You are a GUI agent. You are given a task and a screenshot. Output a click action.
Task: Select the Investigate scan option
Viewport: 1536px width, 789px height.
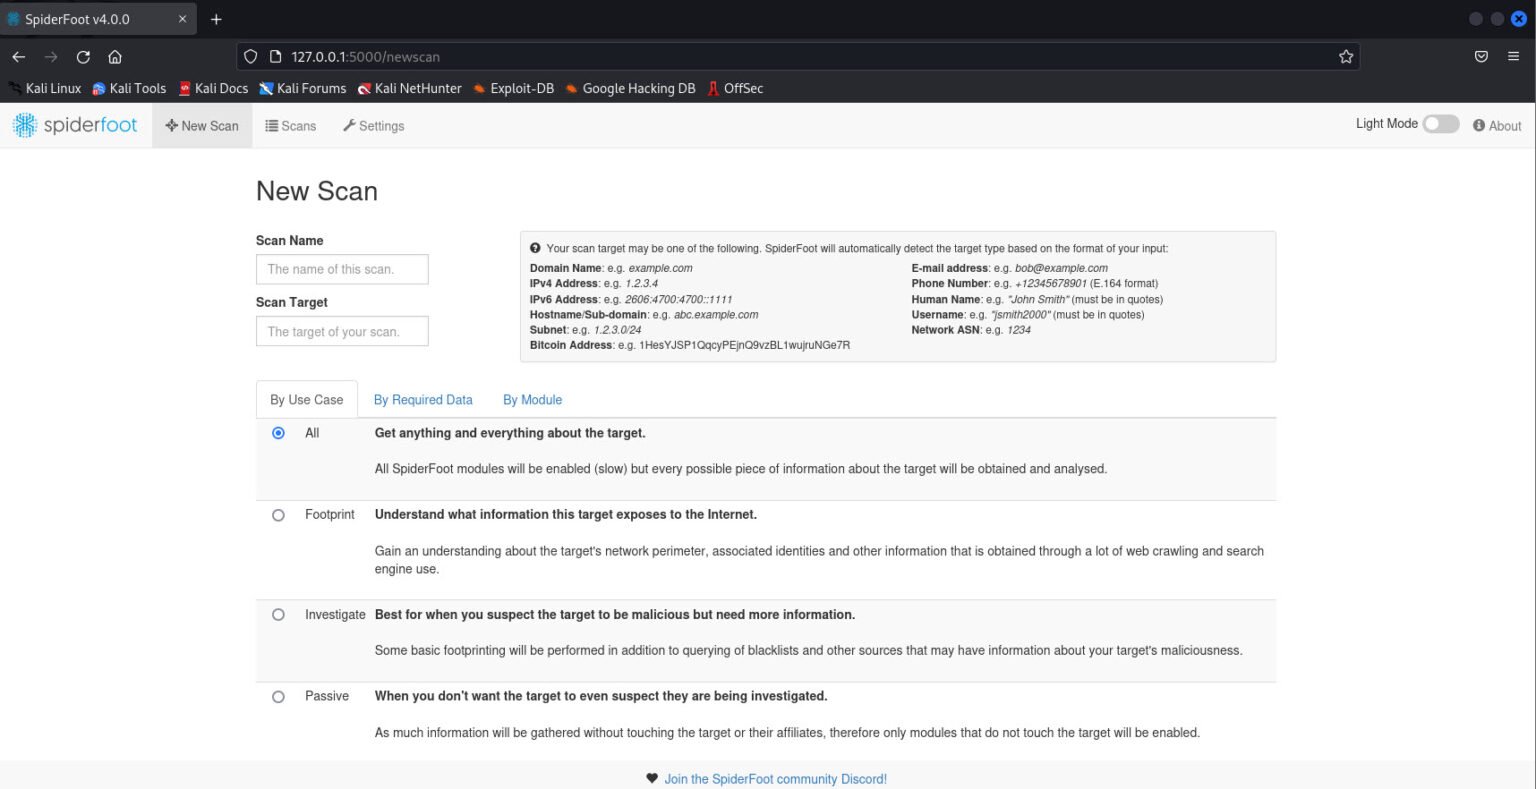tap(278, 615)
